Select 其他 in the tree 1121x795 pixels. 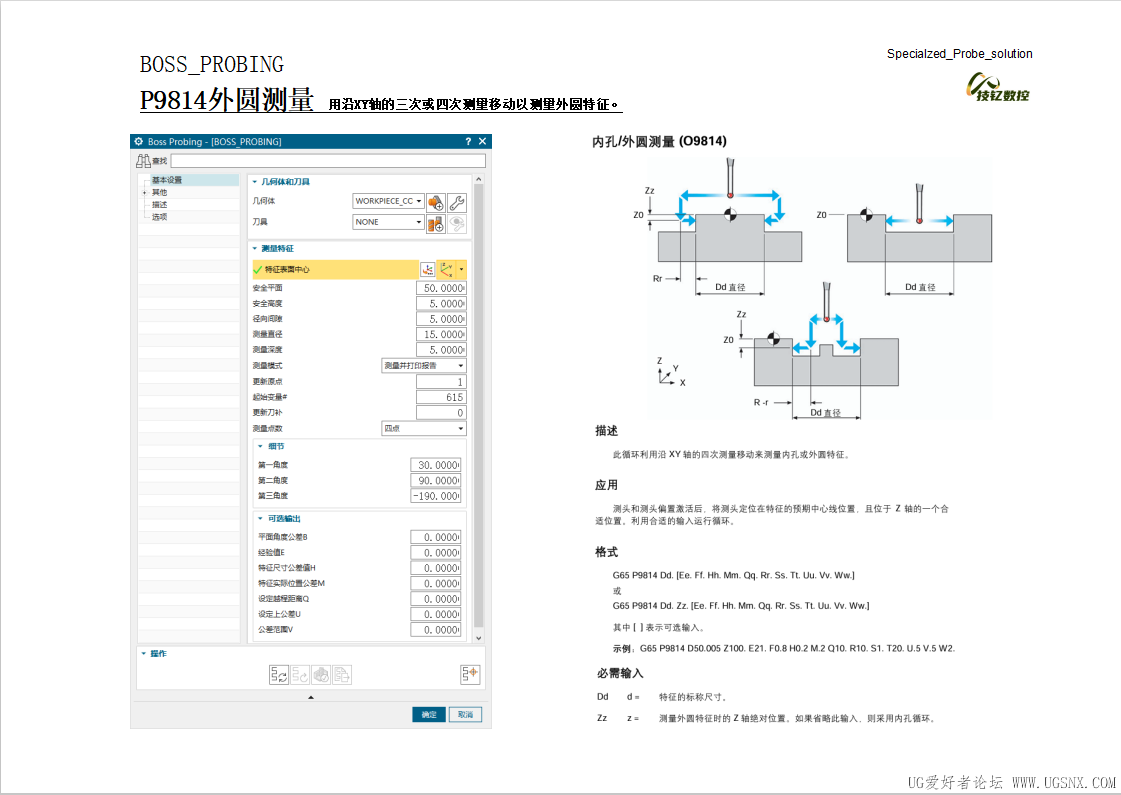tap(159, 192)
